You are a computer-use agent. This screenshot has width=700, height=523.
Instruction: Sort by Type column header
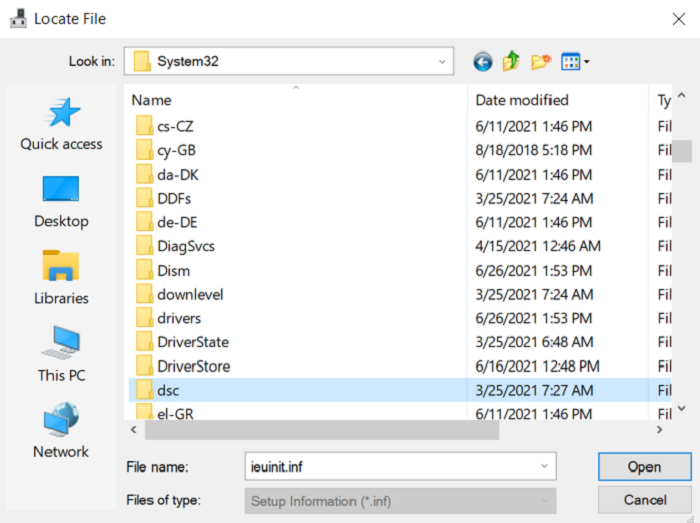(x=663, y=100)
